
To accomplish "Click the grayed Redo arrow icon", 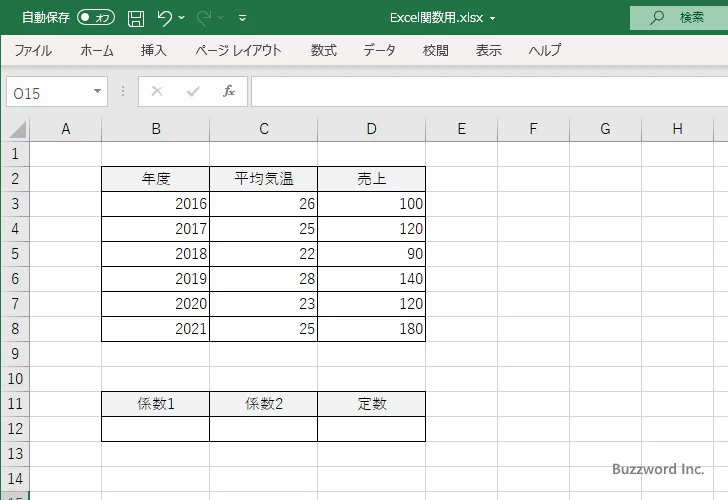I will point(204,18).
